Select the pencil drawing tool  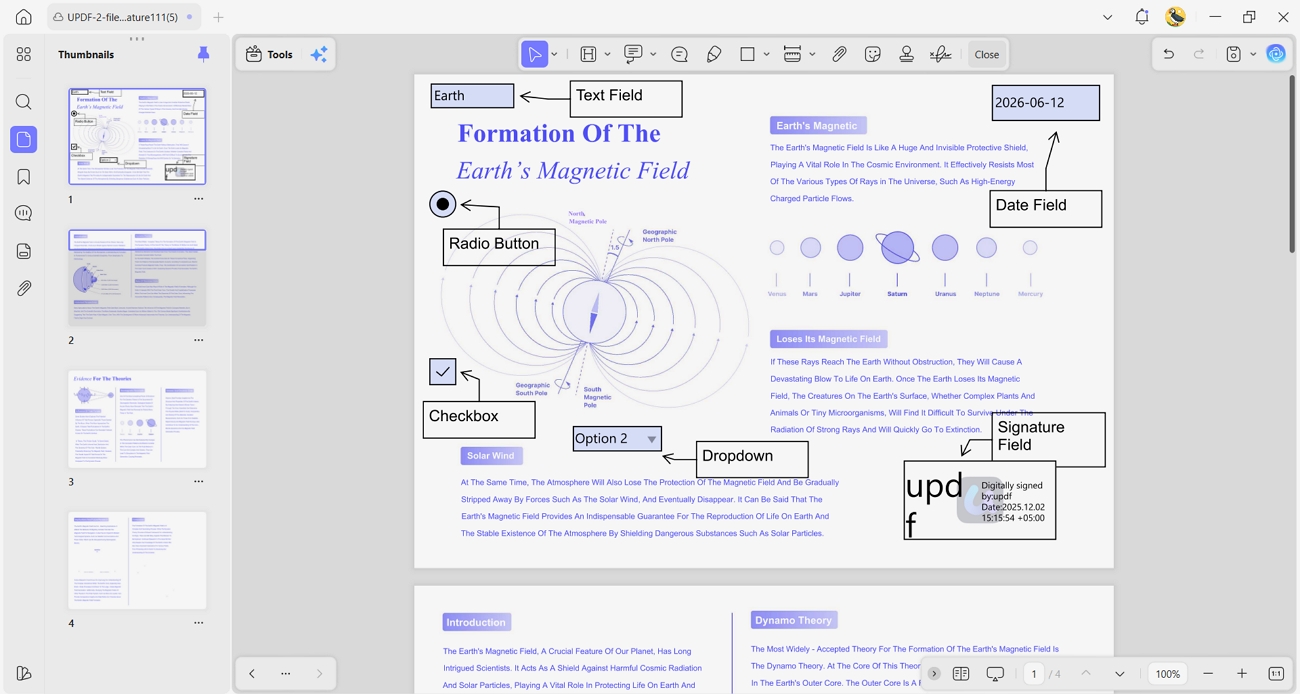click(x=714, y=54)
